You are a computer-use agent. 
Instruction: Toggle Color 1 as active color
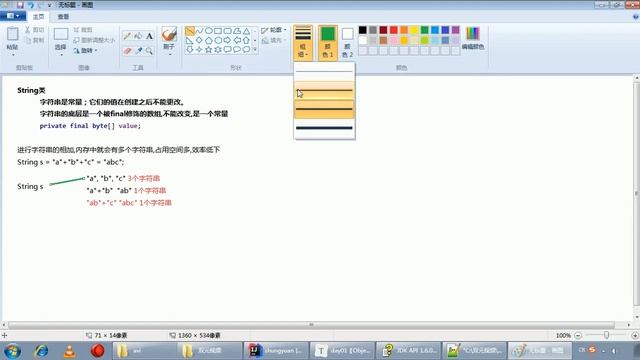328,42
